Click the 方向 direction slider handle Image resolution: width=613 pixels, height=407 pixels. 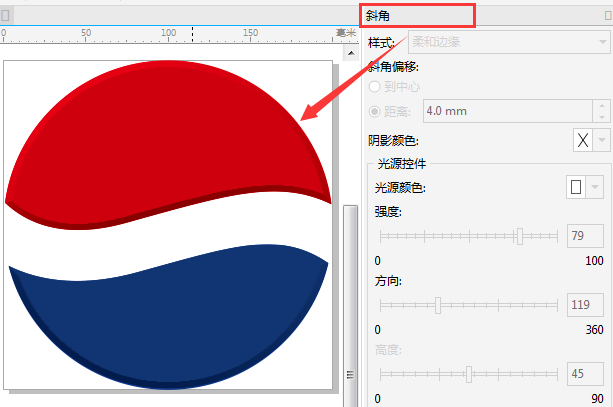point(438,305)
